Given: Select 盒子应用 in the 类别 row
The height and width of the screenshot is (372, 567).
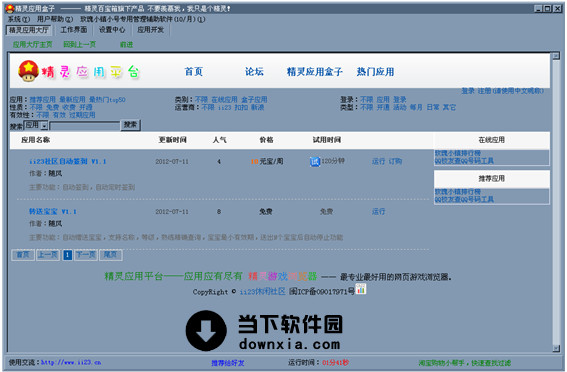Looking at the screenshot, I should click(254, 99).
